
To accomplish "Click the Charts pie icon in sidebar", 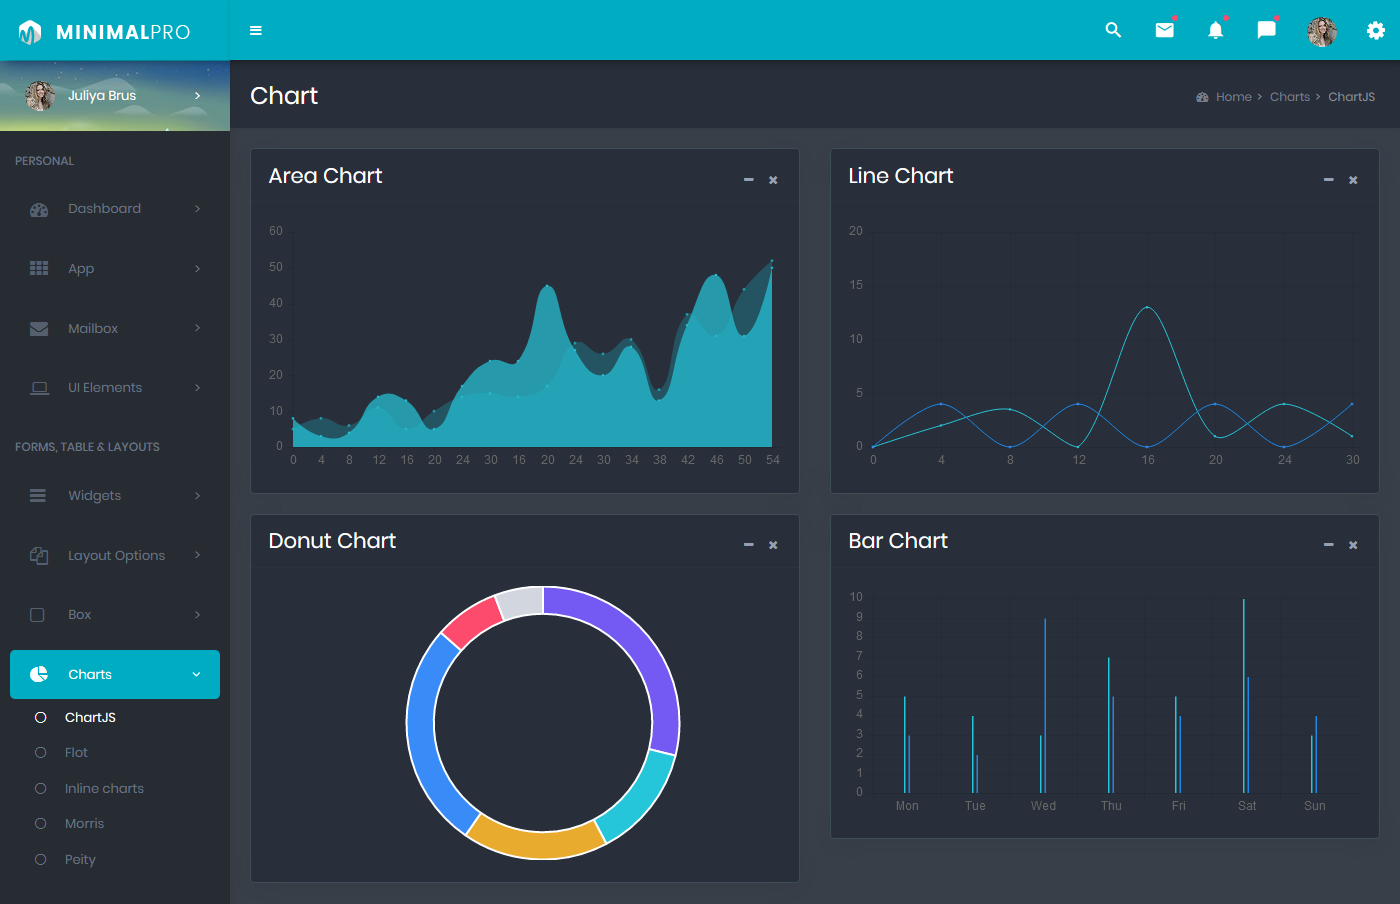I will [39, 674].
